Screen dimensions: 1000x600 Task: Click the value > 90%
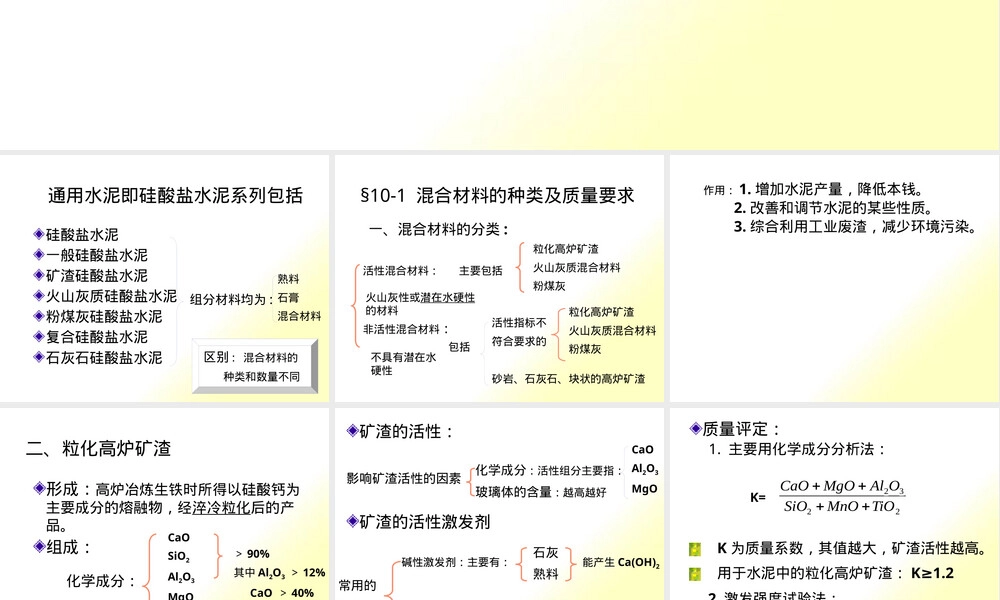pyautogui.click(x=253, y=553)
